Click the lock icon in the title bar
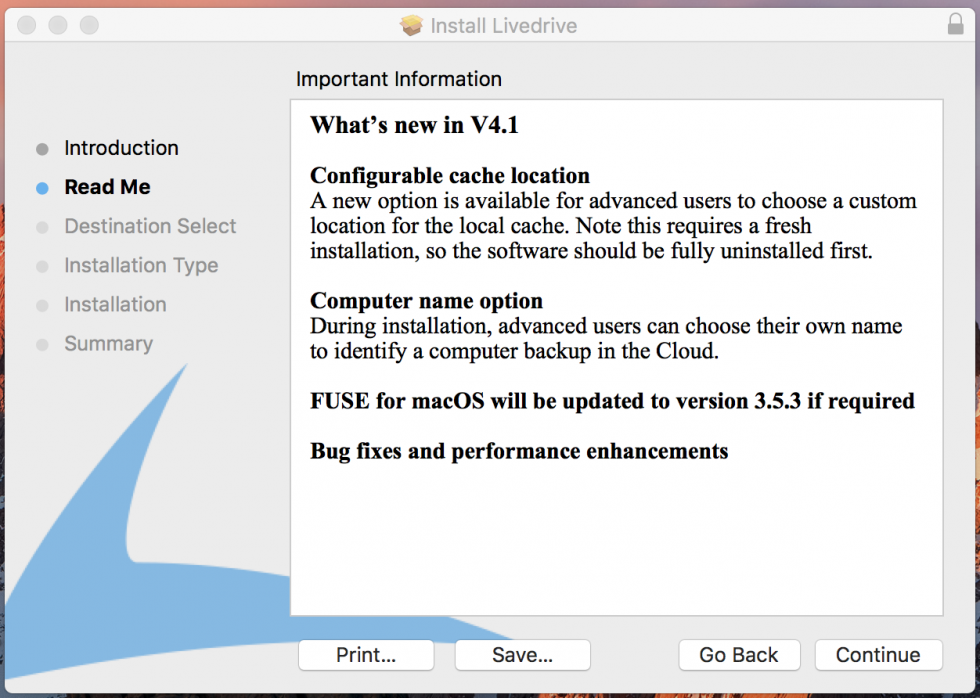980x698 pixels. click(955, 24)
